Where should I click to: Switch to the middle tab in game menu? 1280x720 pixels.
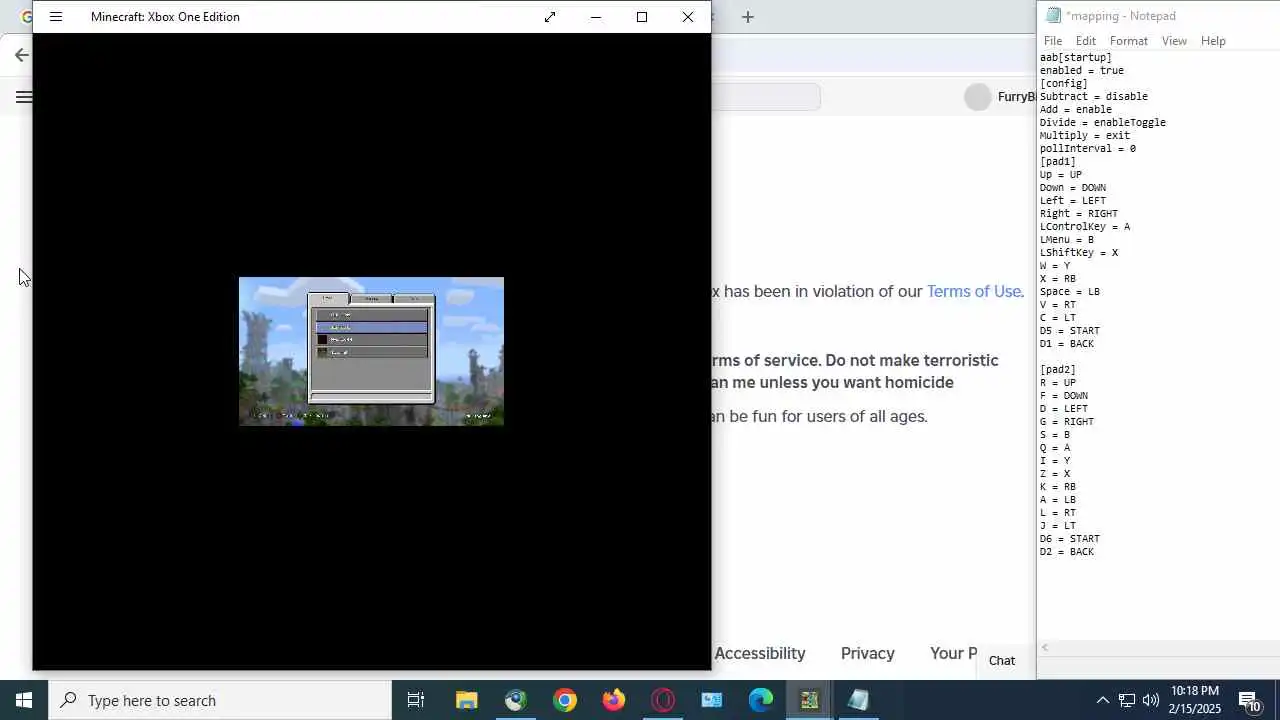click(371, 298)
